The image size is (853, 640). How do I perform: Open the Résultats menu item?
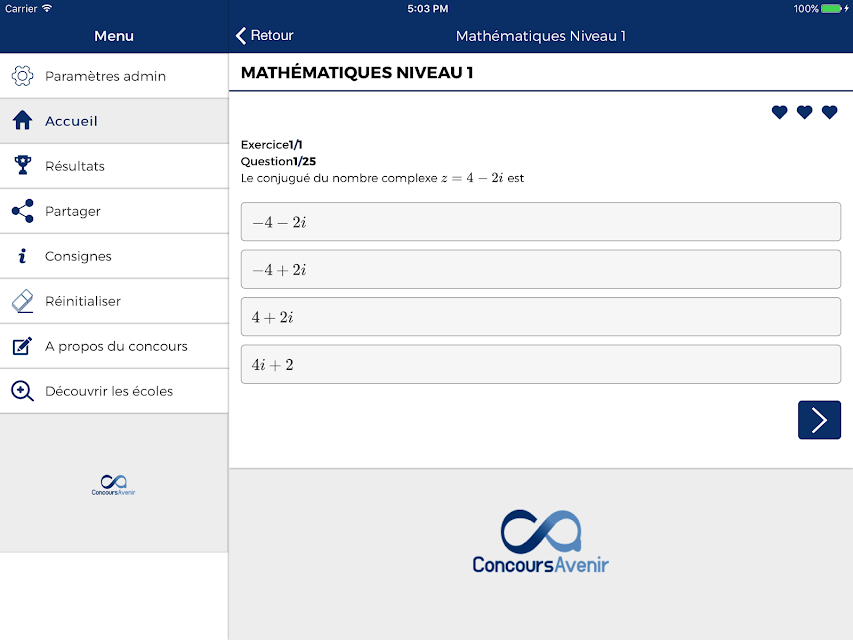coord(114,166)
